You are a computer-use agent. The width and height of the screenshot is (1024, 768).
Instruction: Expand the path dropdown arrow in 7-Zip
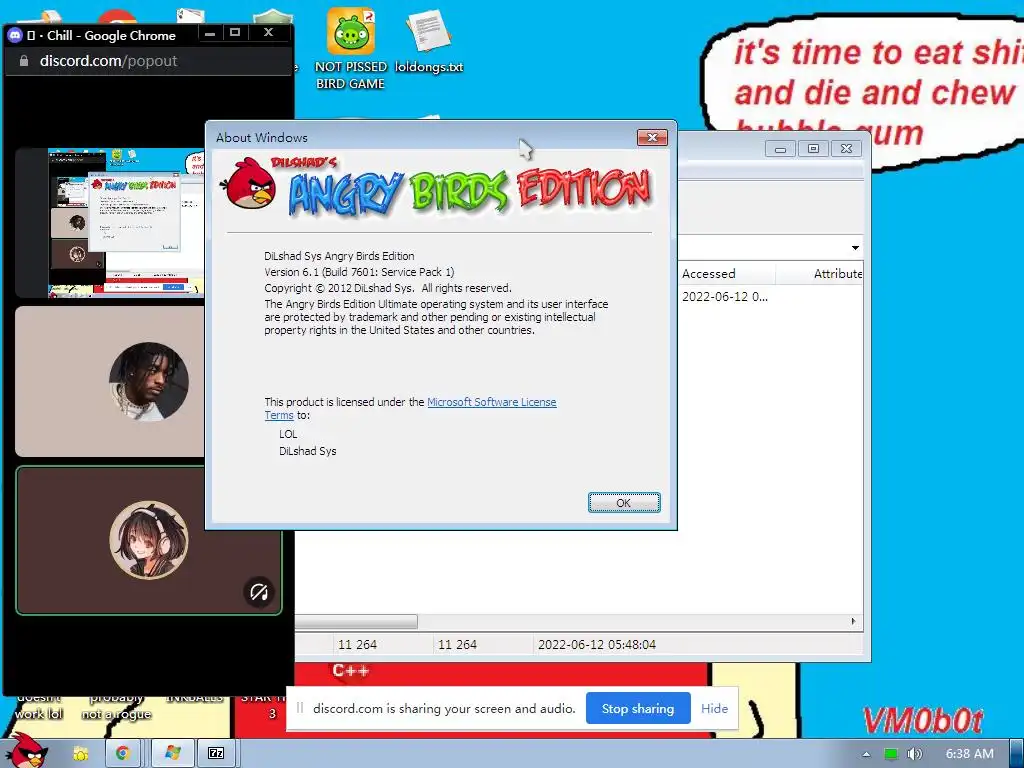(x=855, y=248)
